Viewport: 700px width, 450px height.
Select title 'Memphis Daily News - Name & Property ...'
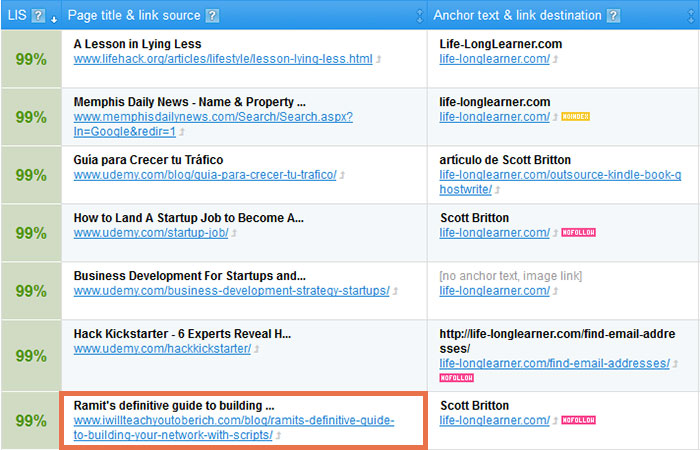click(190, 102)
